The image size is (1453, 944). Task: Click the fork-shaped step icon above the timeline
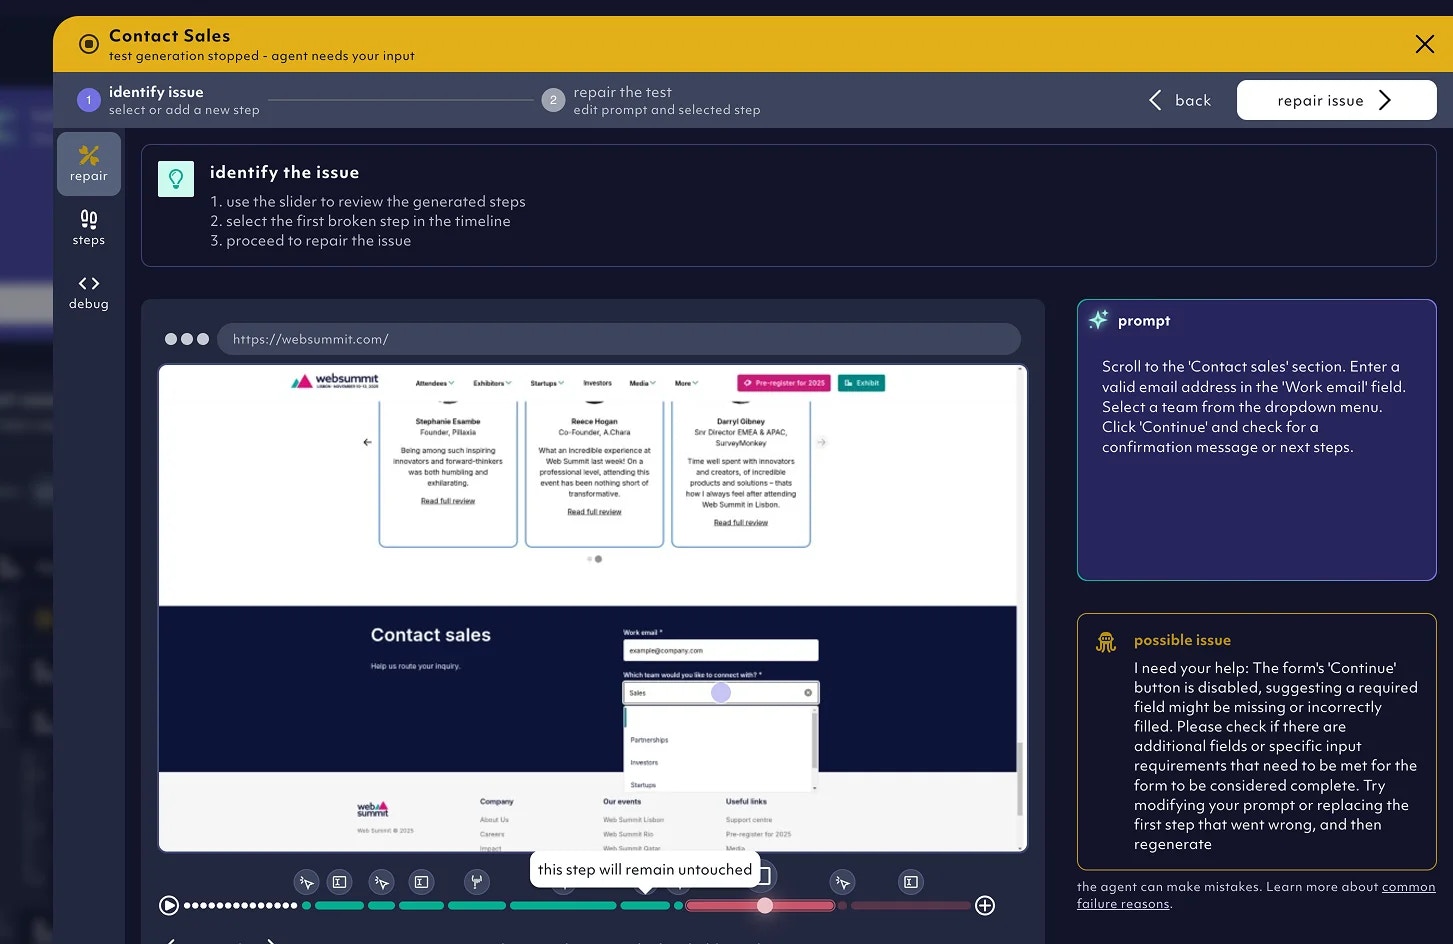click(477, 882)
